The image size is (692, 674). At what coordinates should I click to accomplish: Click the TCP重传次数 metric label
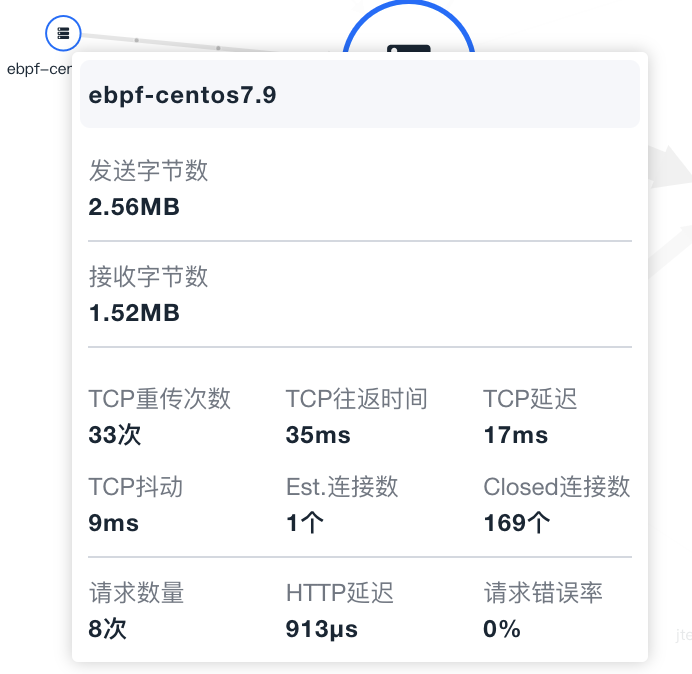[x=160, y=400]
